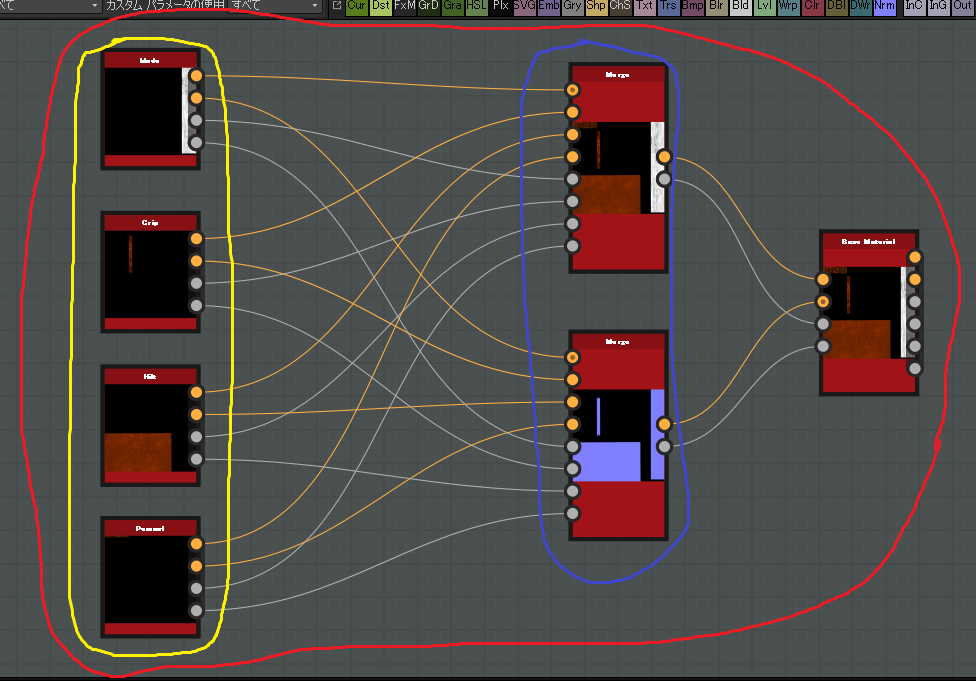Click Hilt node's first orange output connector

[x=196, y=392]
